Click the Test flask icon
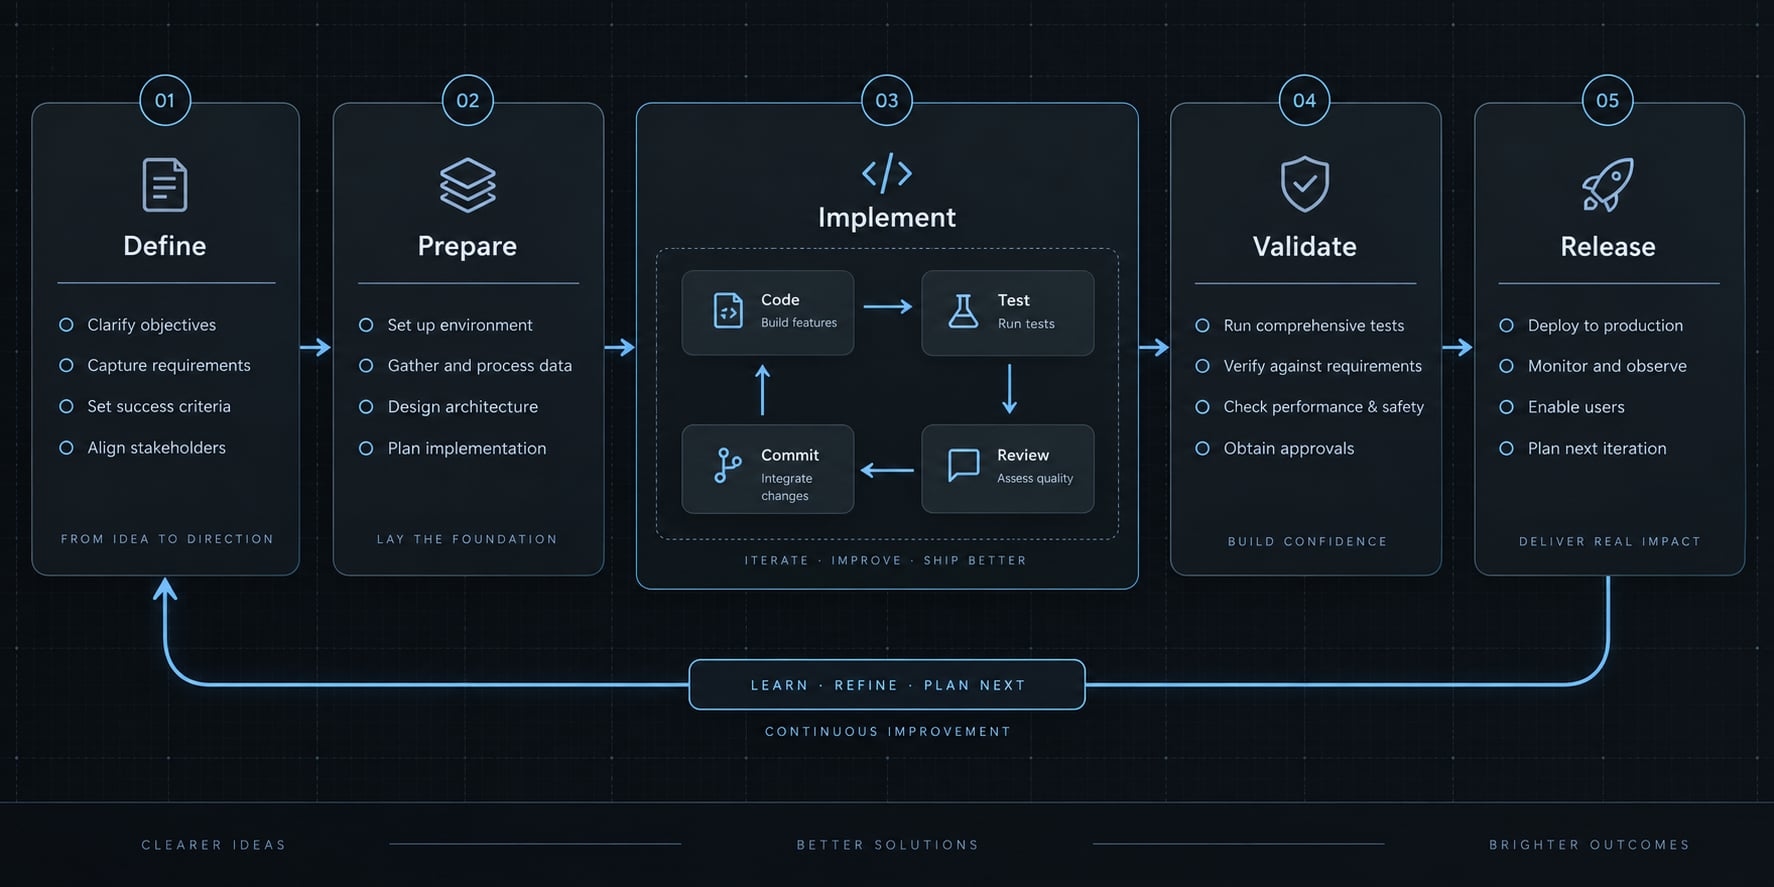This screenshot has height=887, width=1774. [x=963, y=311]
